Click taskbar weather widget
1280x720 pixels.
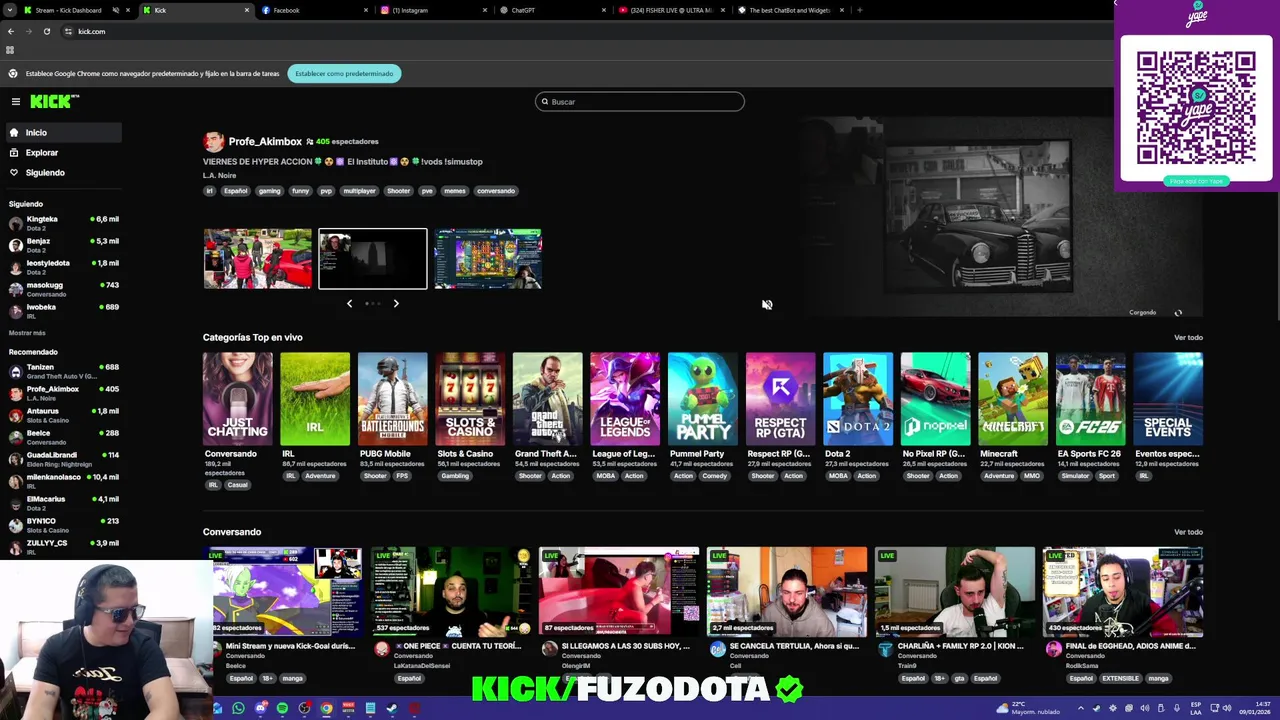point(1030,708)
